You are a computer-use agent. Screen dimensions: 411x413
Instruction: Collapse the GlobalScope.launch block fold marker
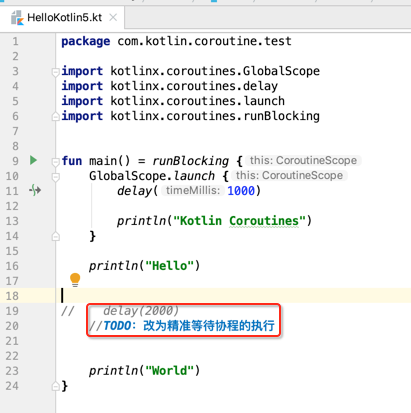tap(56, 177)
